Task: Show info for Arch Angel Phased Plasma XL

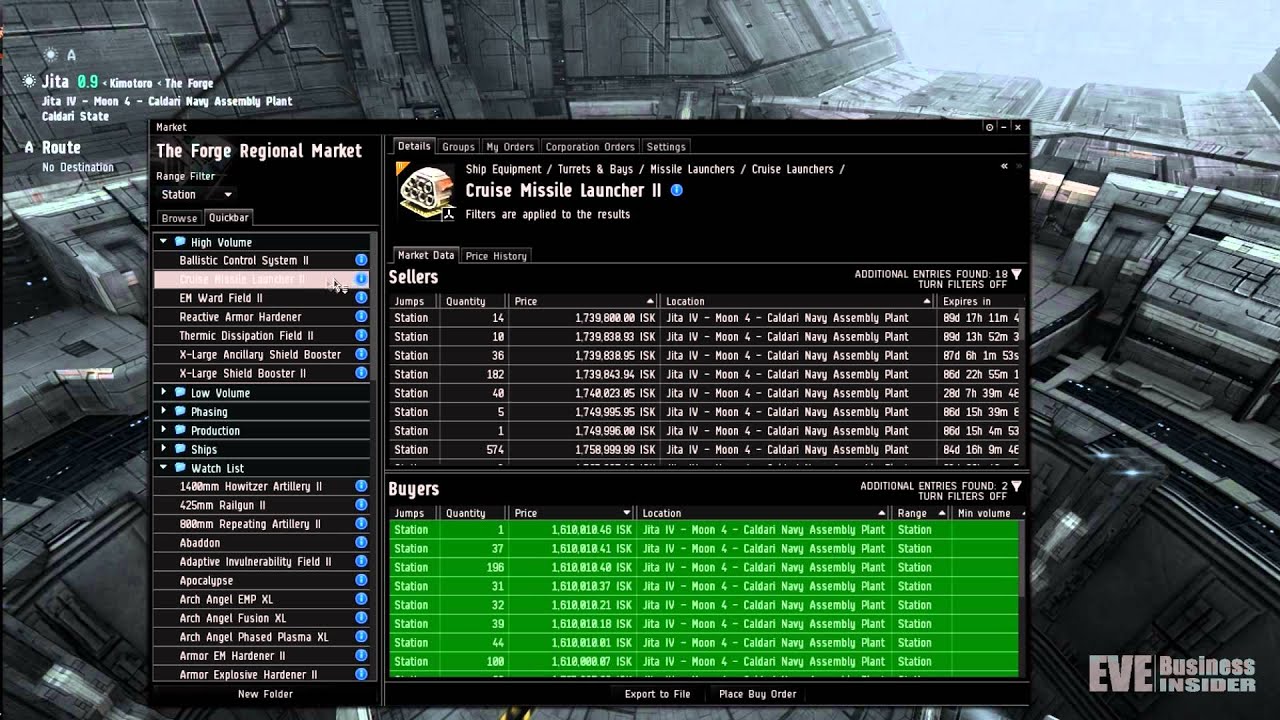Action: (361, 637)
